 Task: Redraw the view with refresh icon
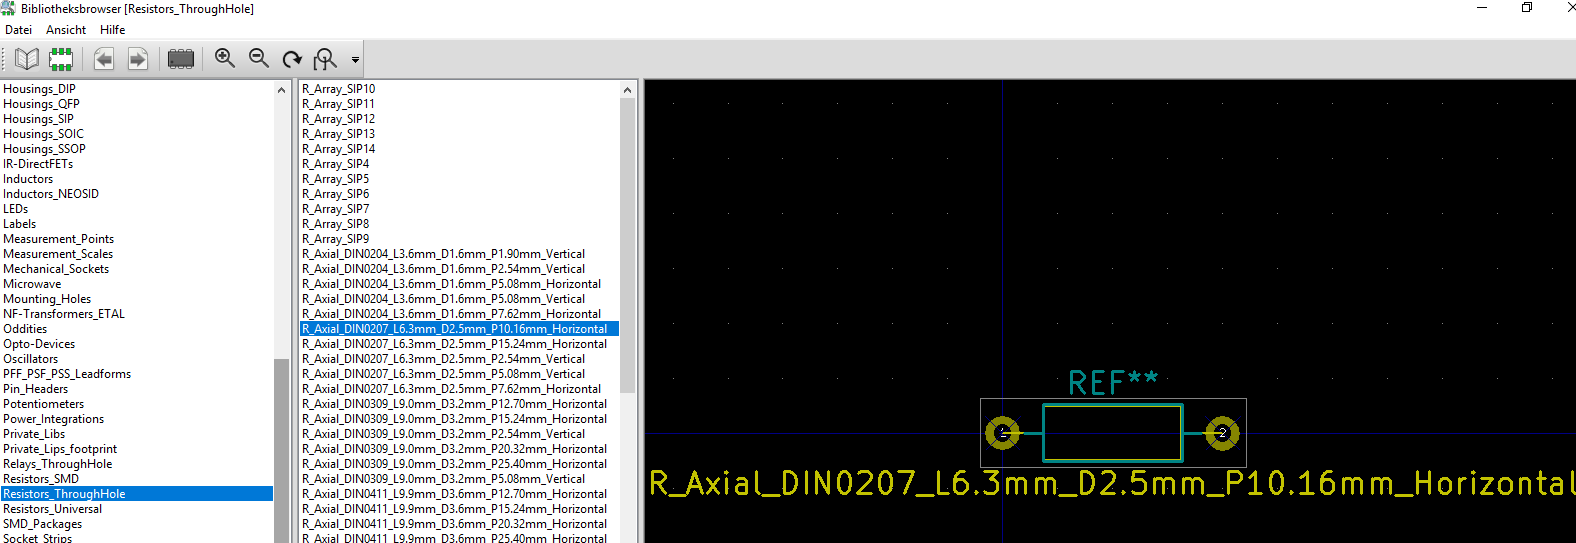click(x=292, y=59)
